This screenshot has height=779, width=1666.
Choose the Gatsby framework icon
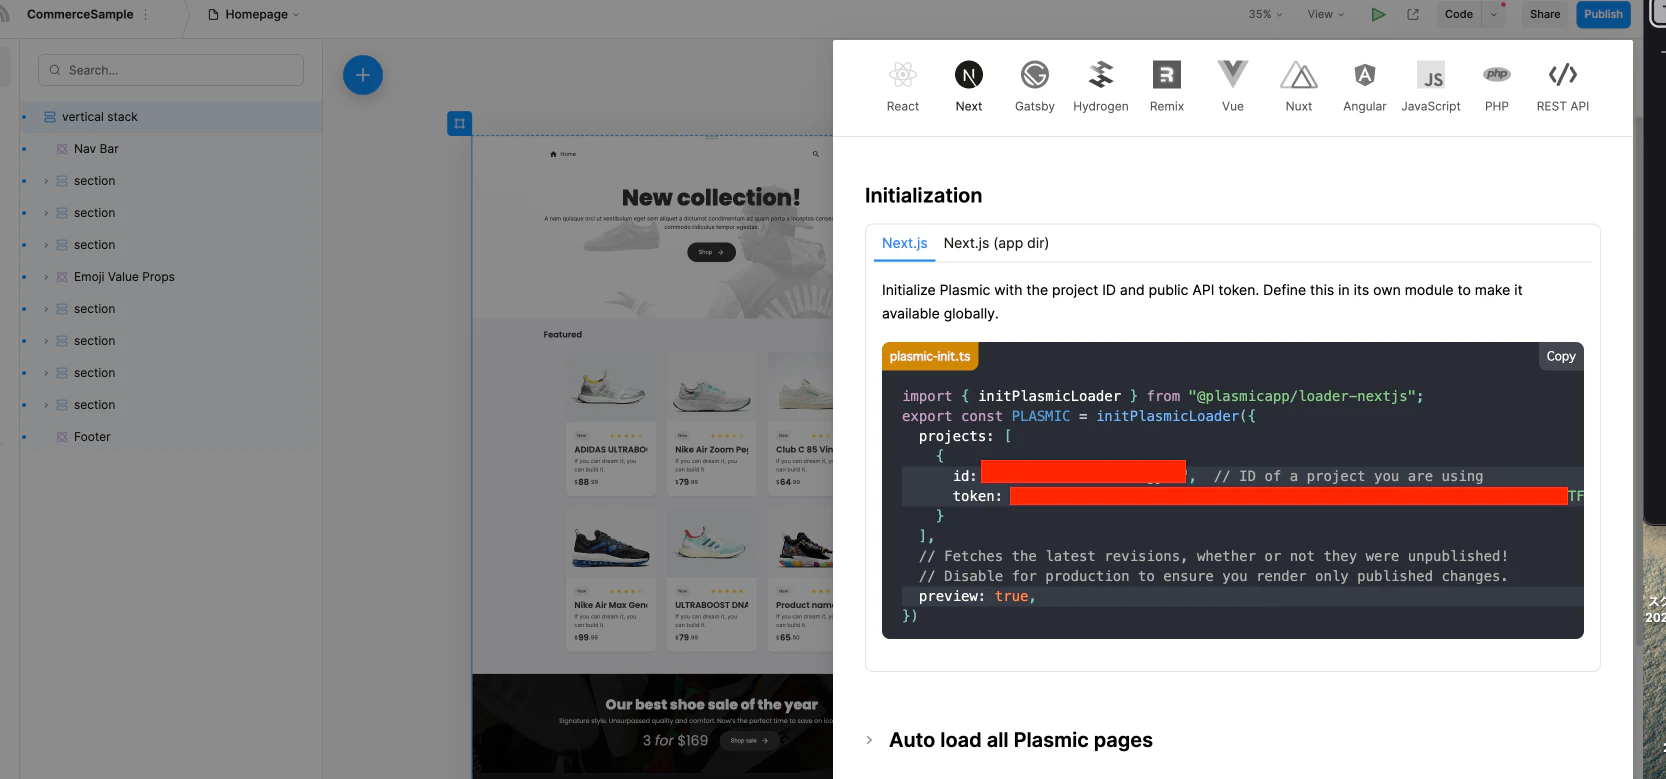click(1035, 75)
